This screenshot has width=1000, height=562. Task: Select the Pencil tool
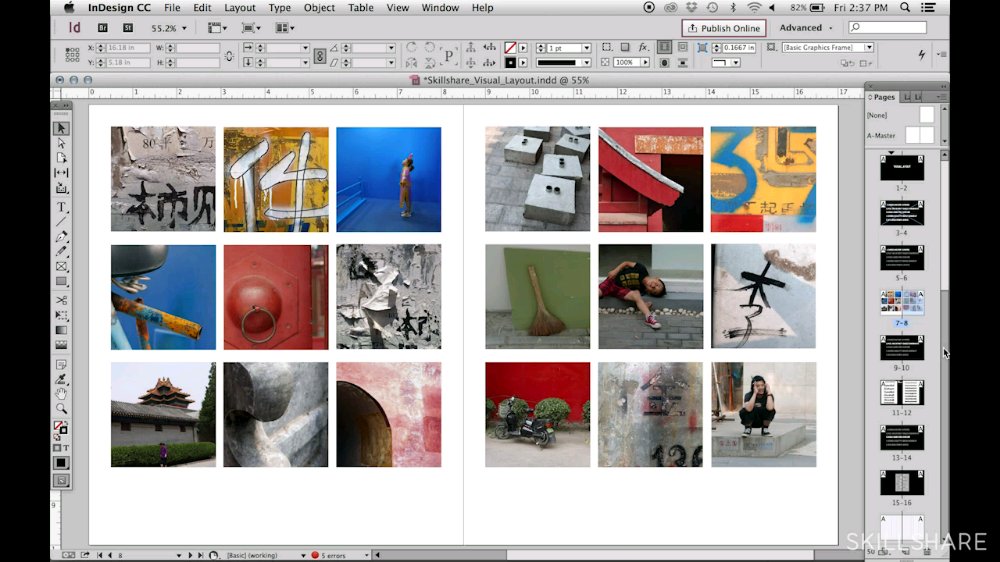tap(61, 251)
